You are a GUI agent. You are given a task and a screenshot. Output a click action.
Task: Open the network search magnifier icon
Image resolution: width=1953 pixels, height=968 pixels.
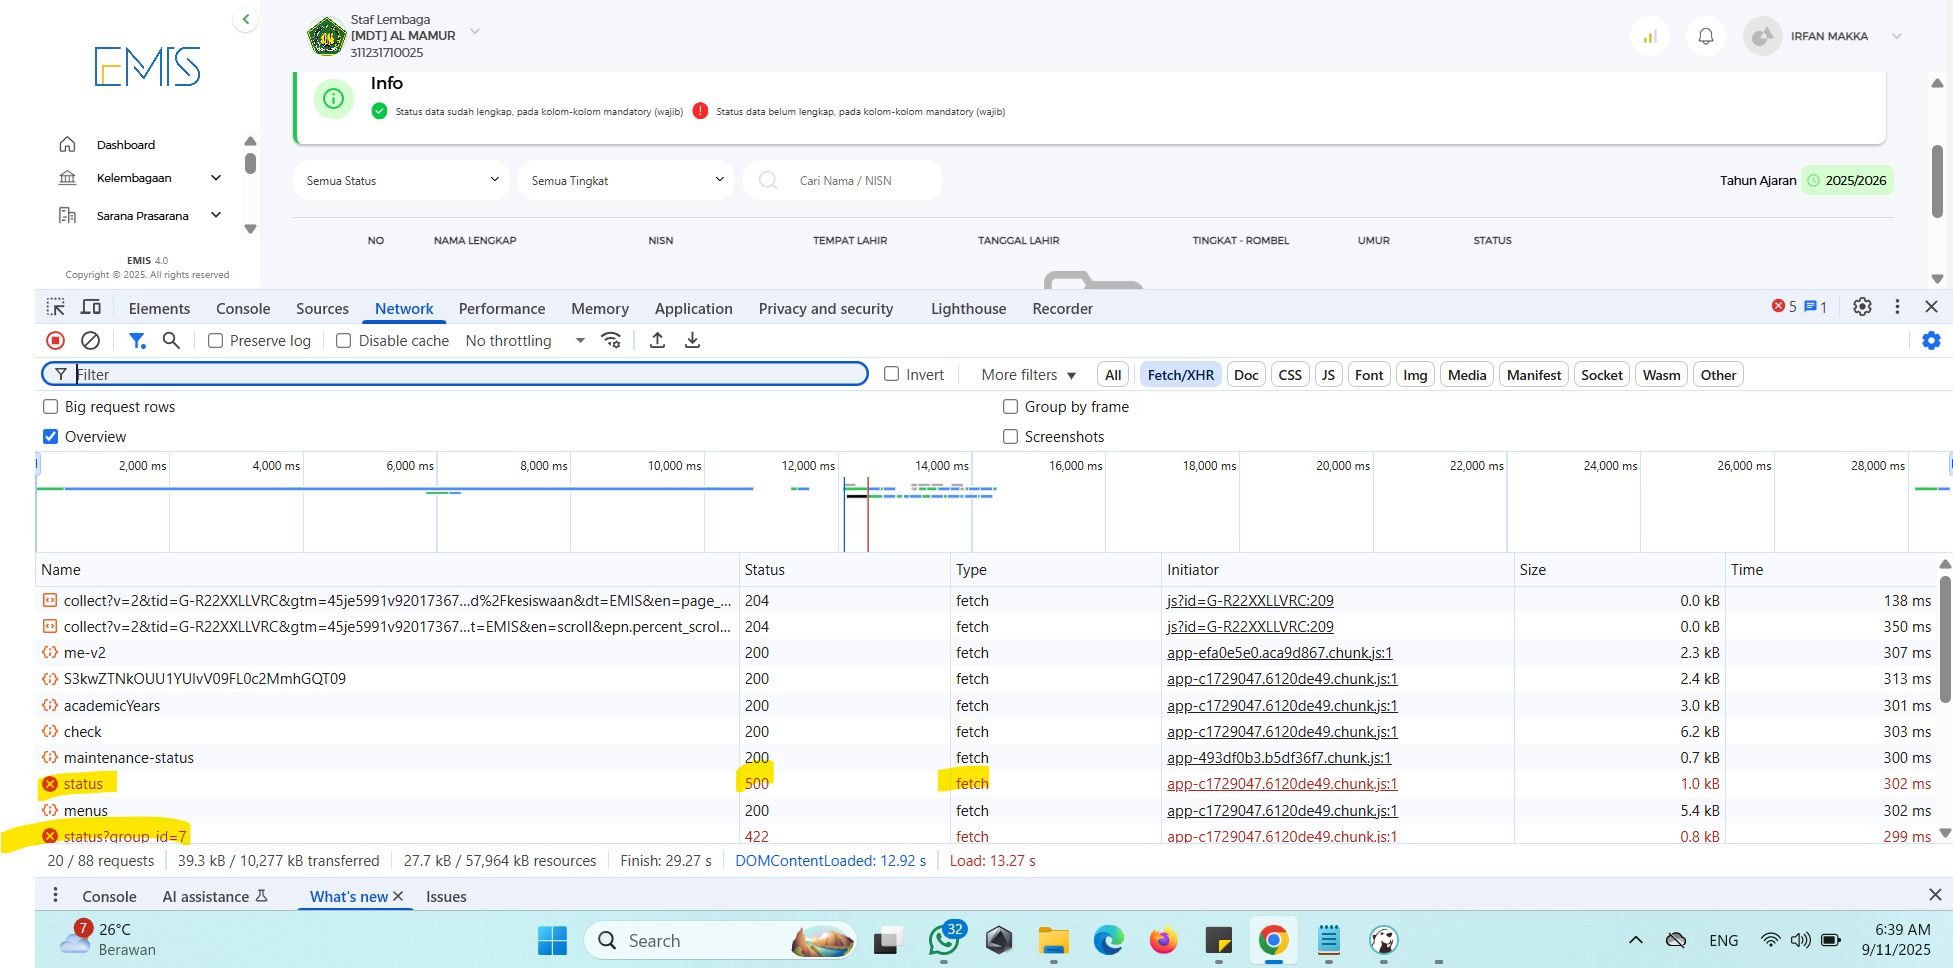[x=171, y=341]
